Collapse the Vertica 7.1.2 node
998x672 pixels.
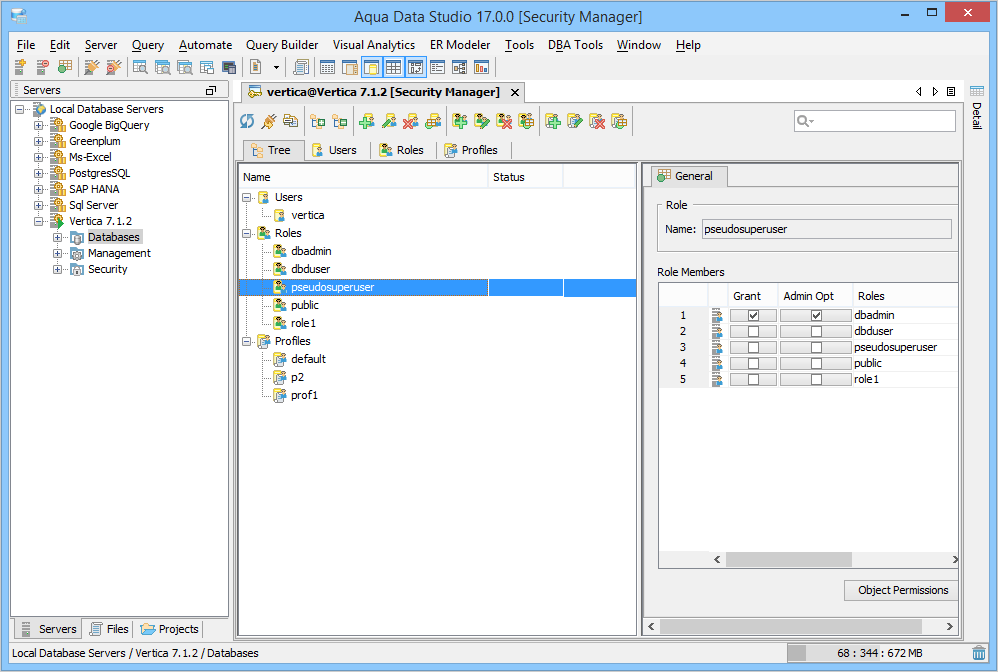point(39,221)
